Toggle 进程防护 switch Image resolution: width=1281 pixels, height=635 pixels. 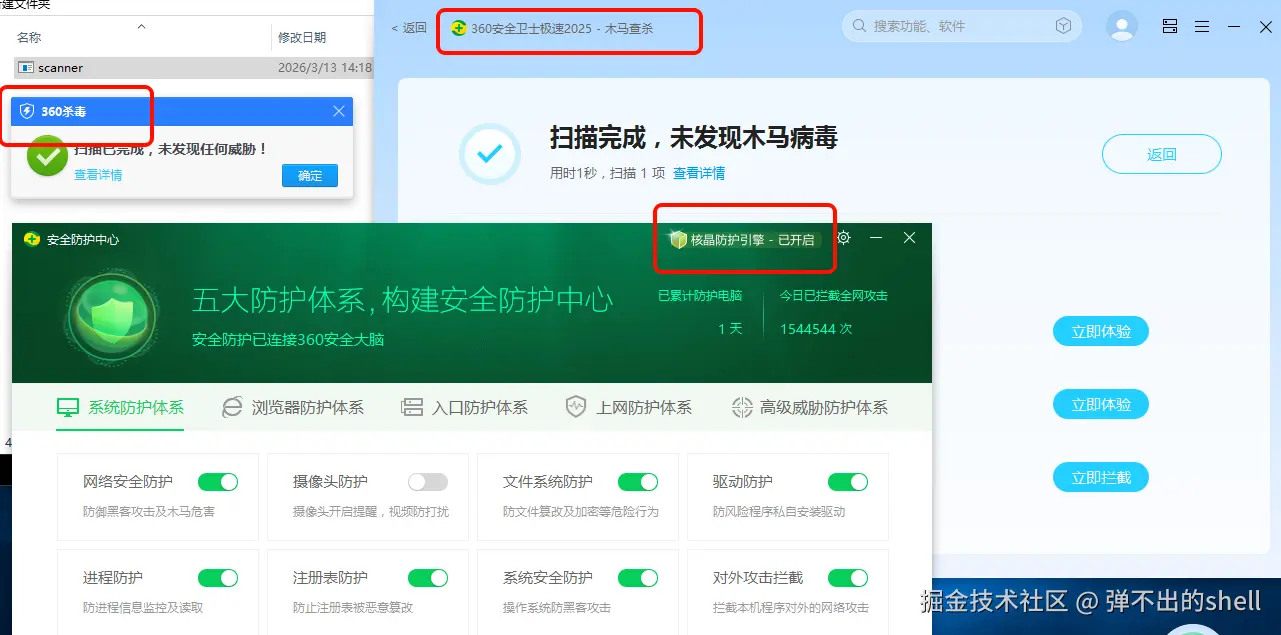pyautogui.click(x=218, y=578)
